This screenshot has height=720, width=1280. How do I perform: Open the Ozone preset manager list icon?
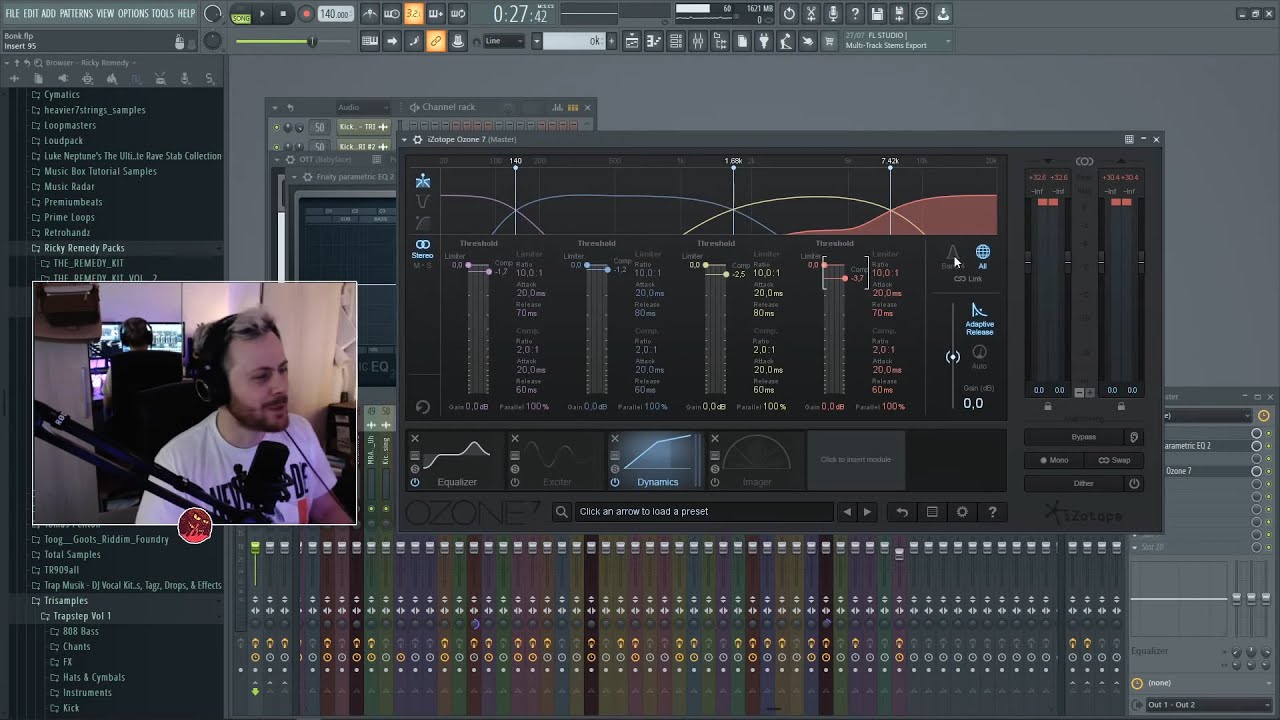tap(932, 512)
